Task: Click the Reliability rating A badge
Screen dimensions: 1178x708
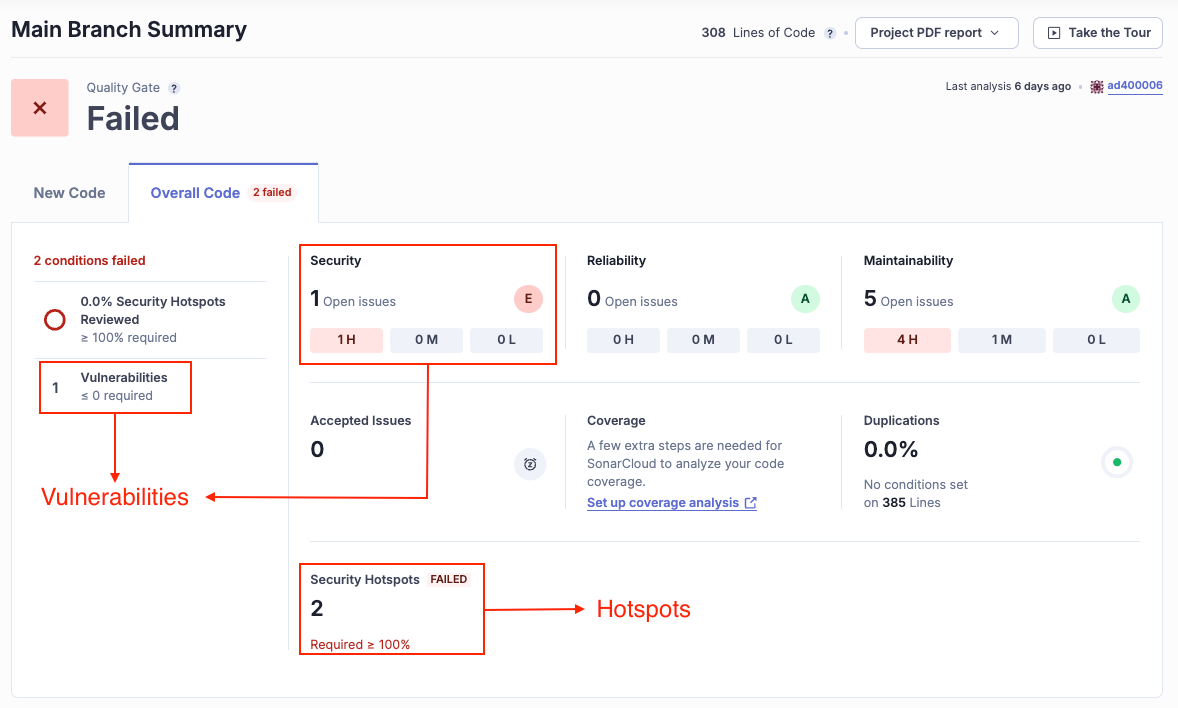Action: [805, 299]
